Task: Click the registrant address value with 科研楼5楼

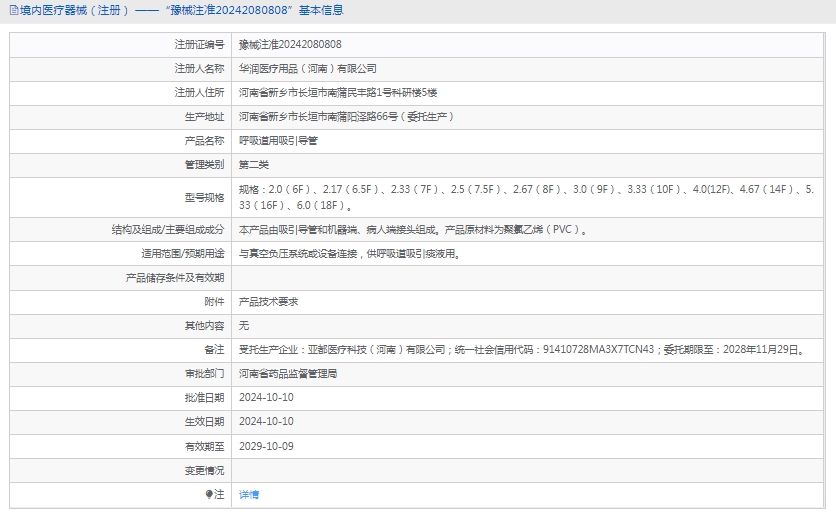Action: tap(338, 93)
